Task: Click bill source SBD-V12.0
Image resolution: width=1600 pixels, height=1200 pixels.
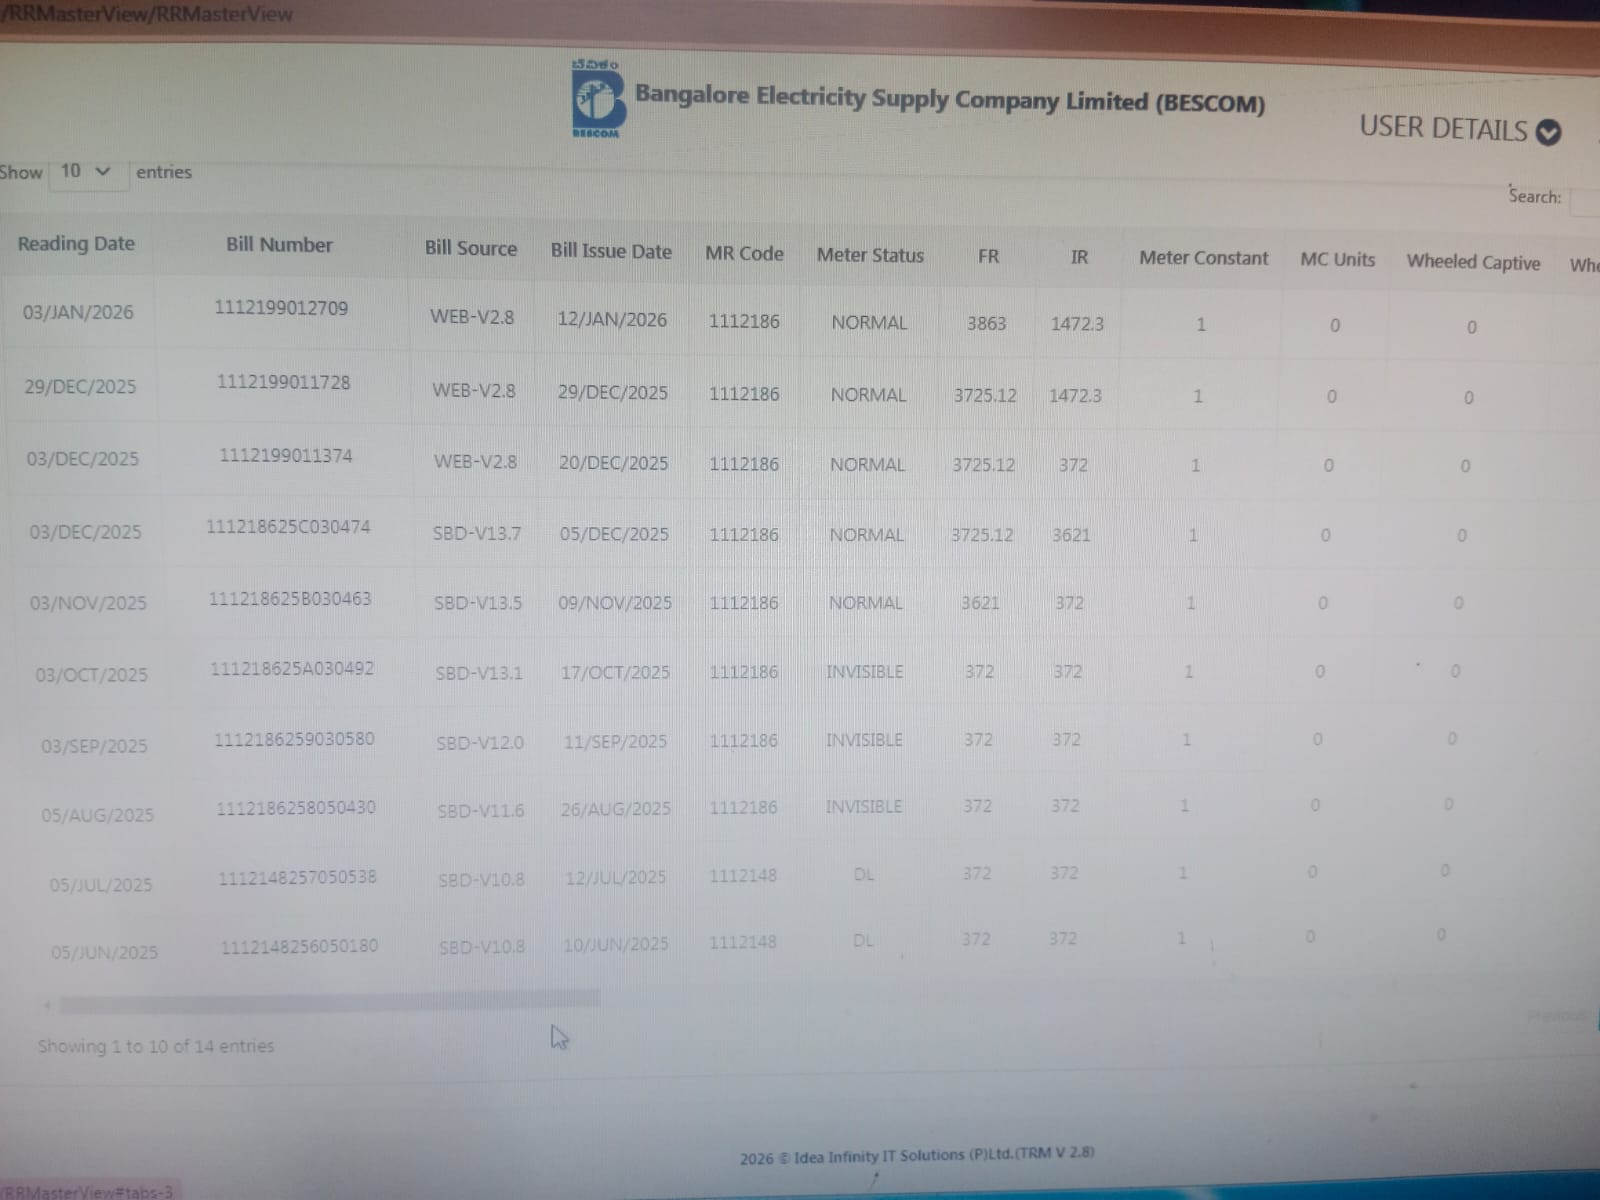Action: 480,743
